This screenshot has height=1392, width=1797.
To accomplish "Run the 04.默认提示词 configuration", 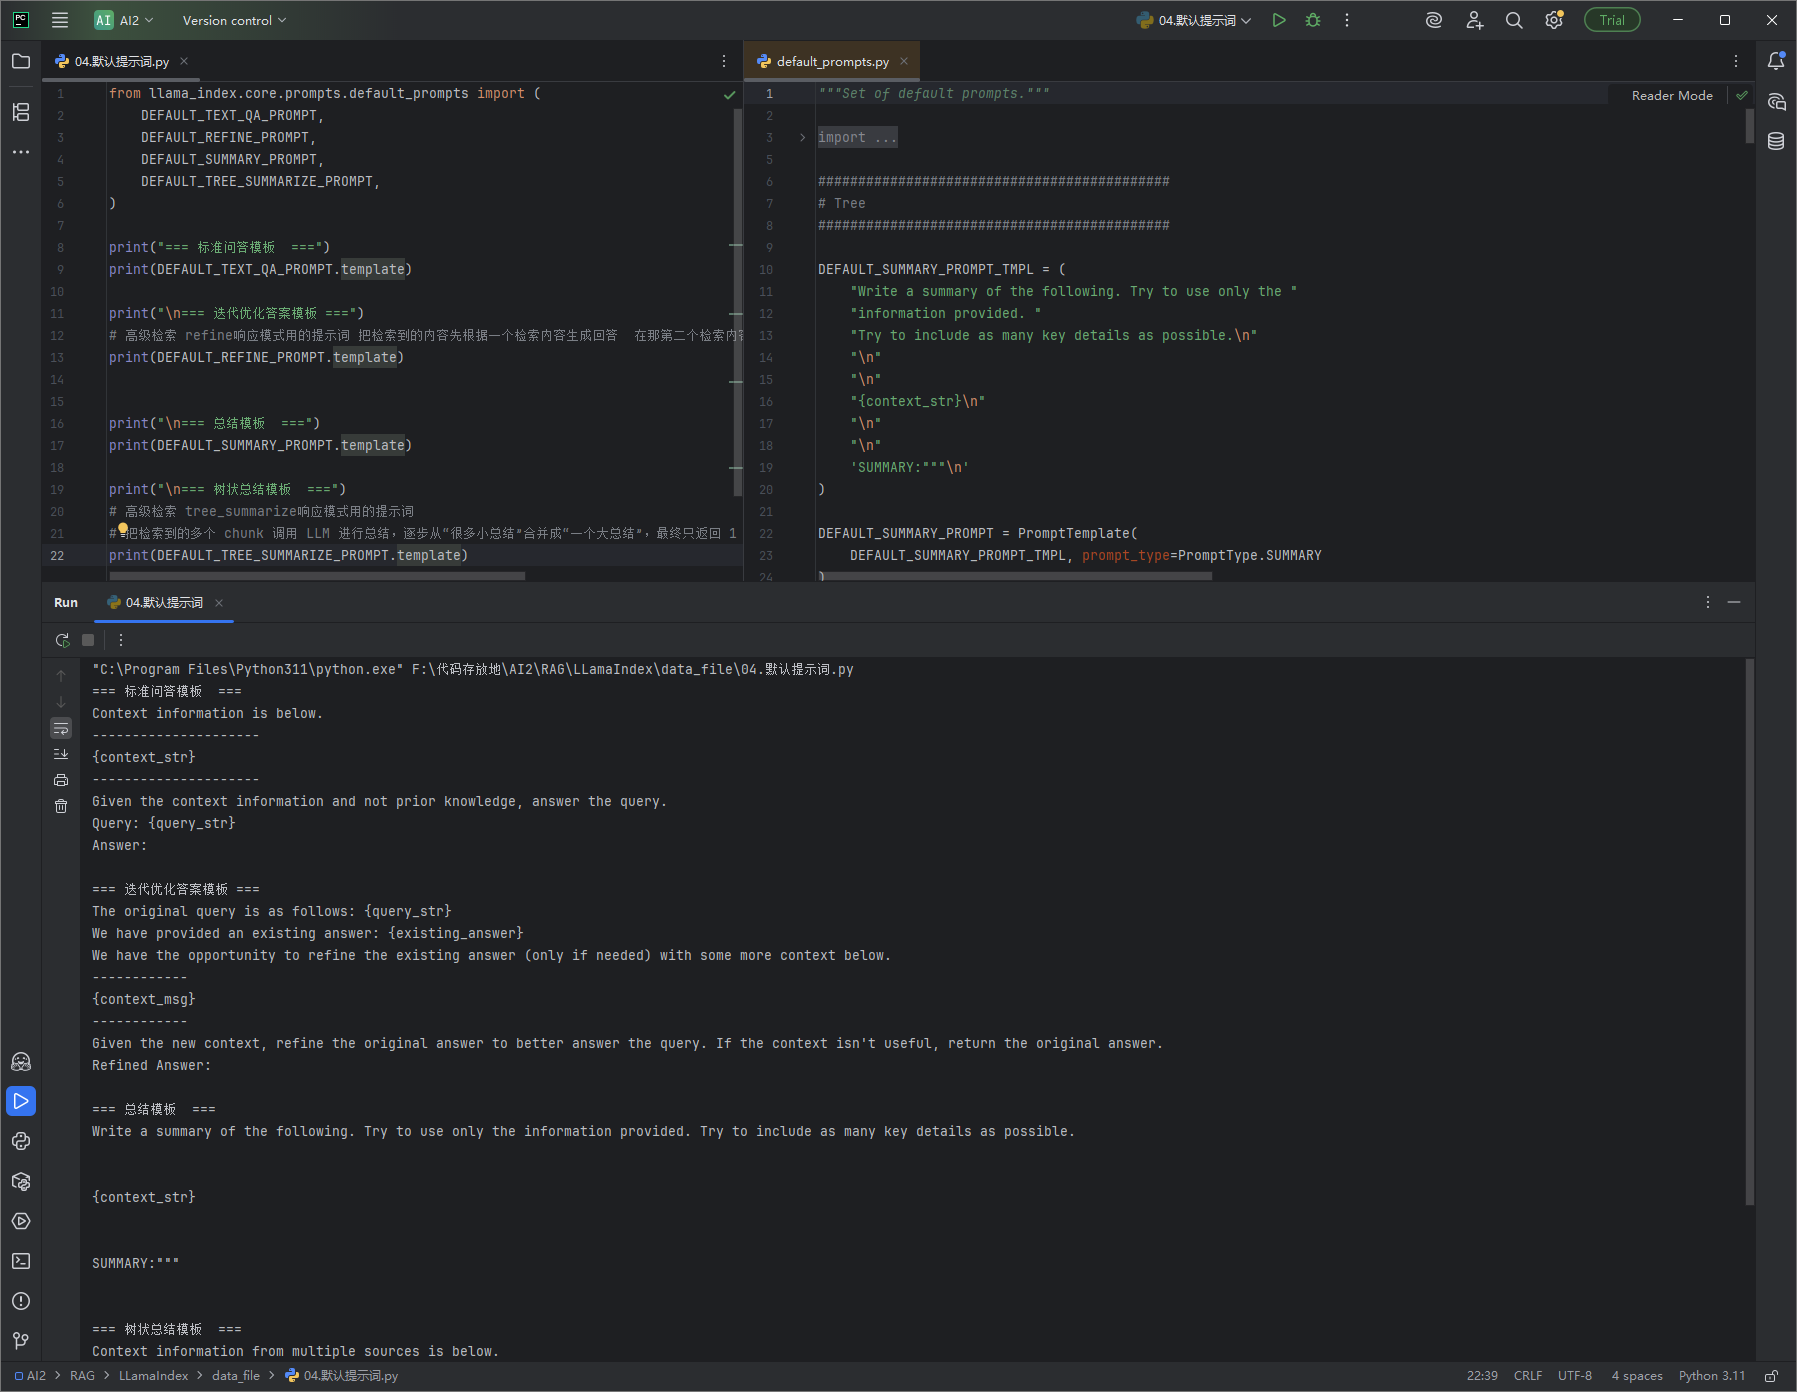I will pos(1279,20).
